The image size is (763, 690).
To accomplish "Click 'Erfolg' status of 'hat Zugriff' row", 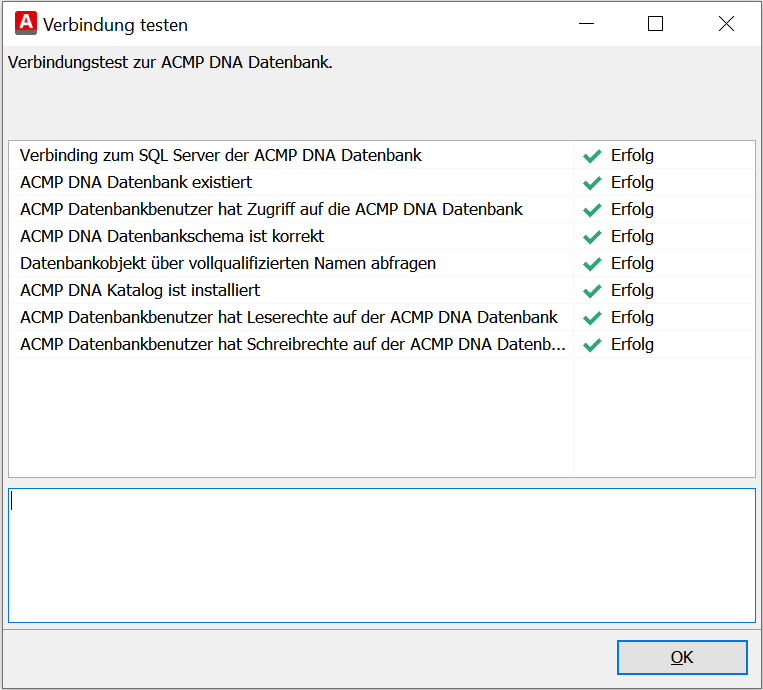I will pos(632,210).
